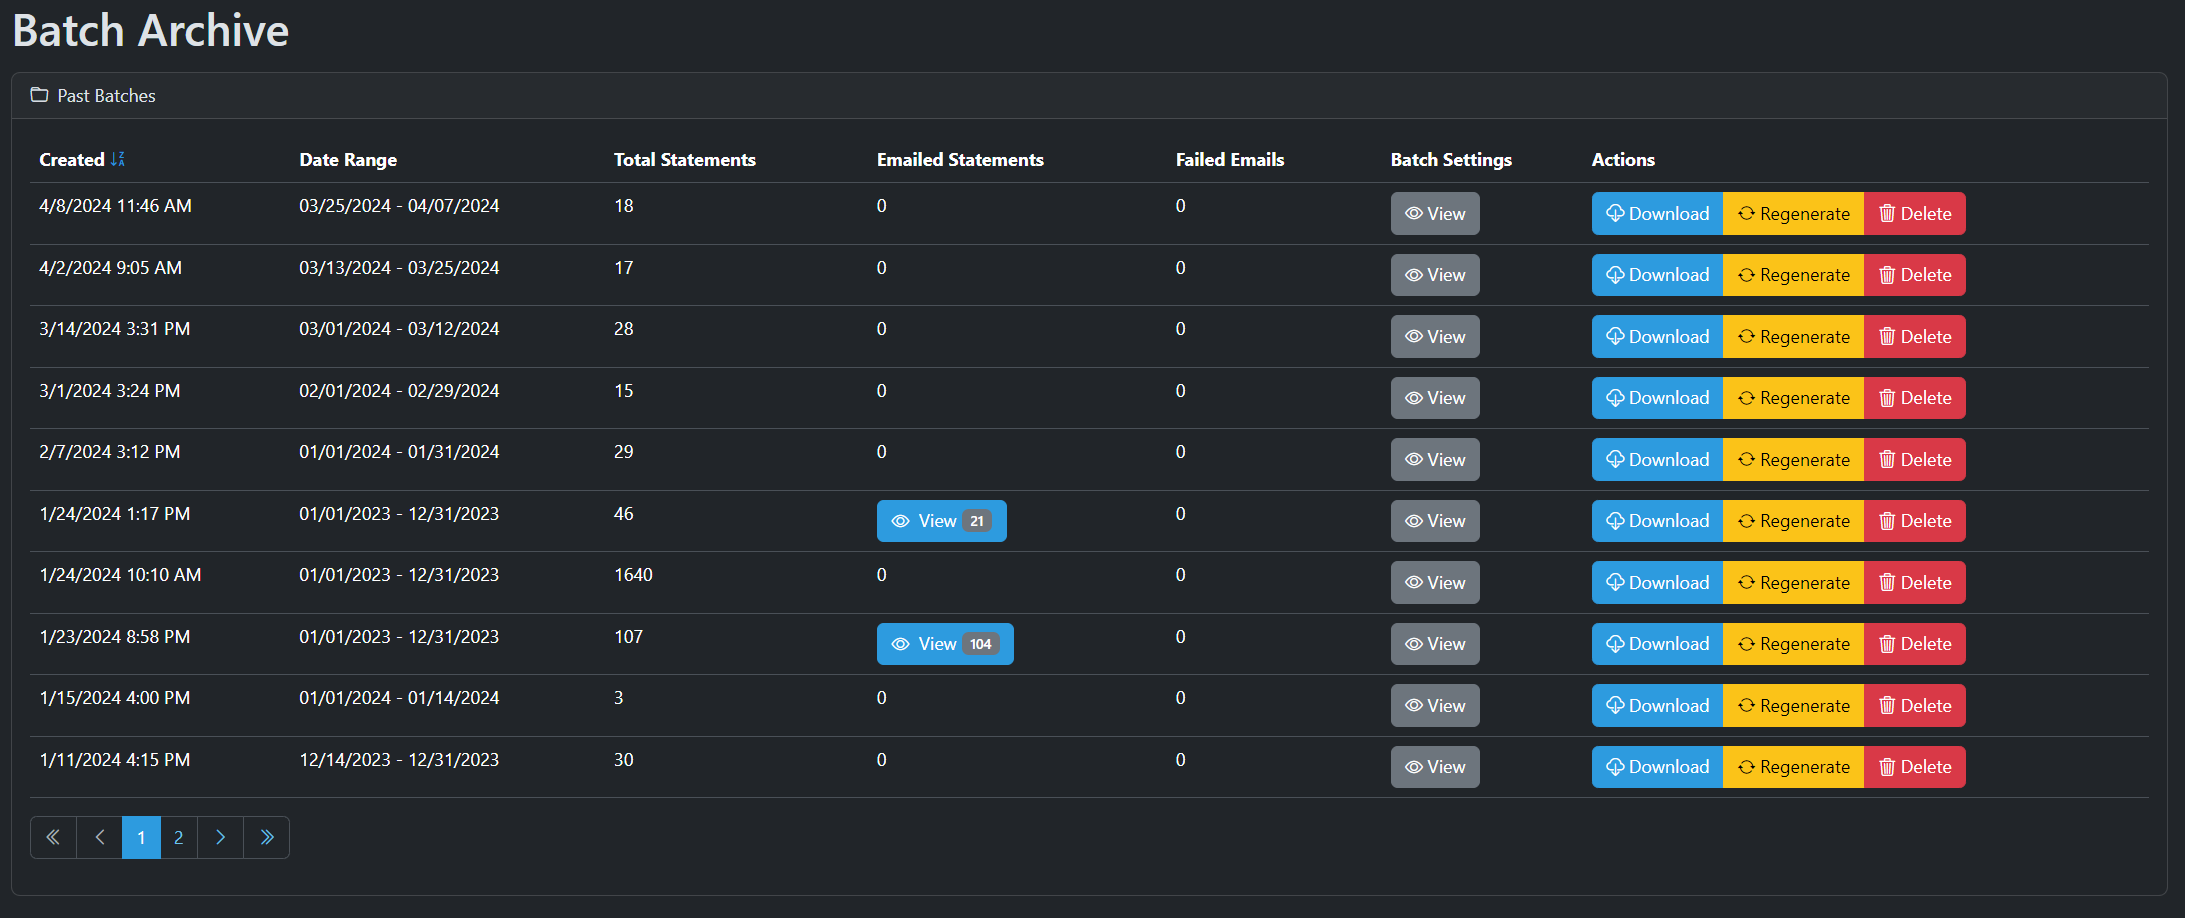Click the folder icon next to Past Batches
2185x918 pixels.
(39, 95)
